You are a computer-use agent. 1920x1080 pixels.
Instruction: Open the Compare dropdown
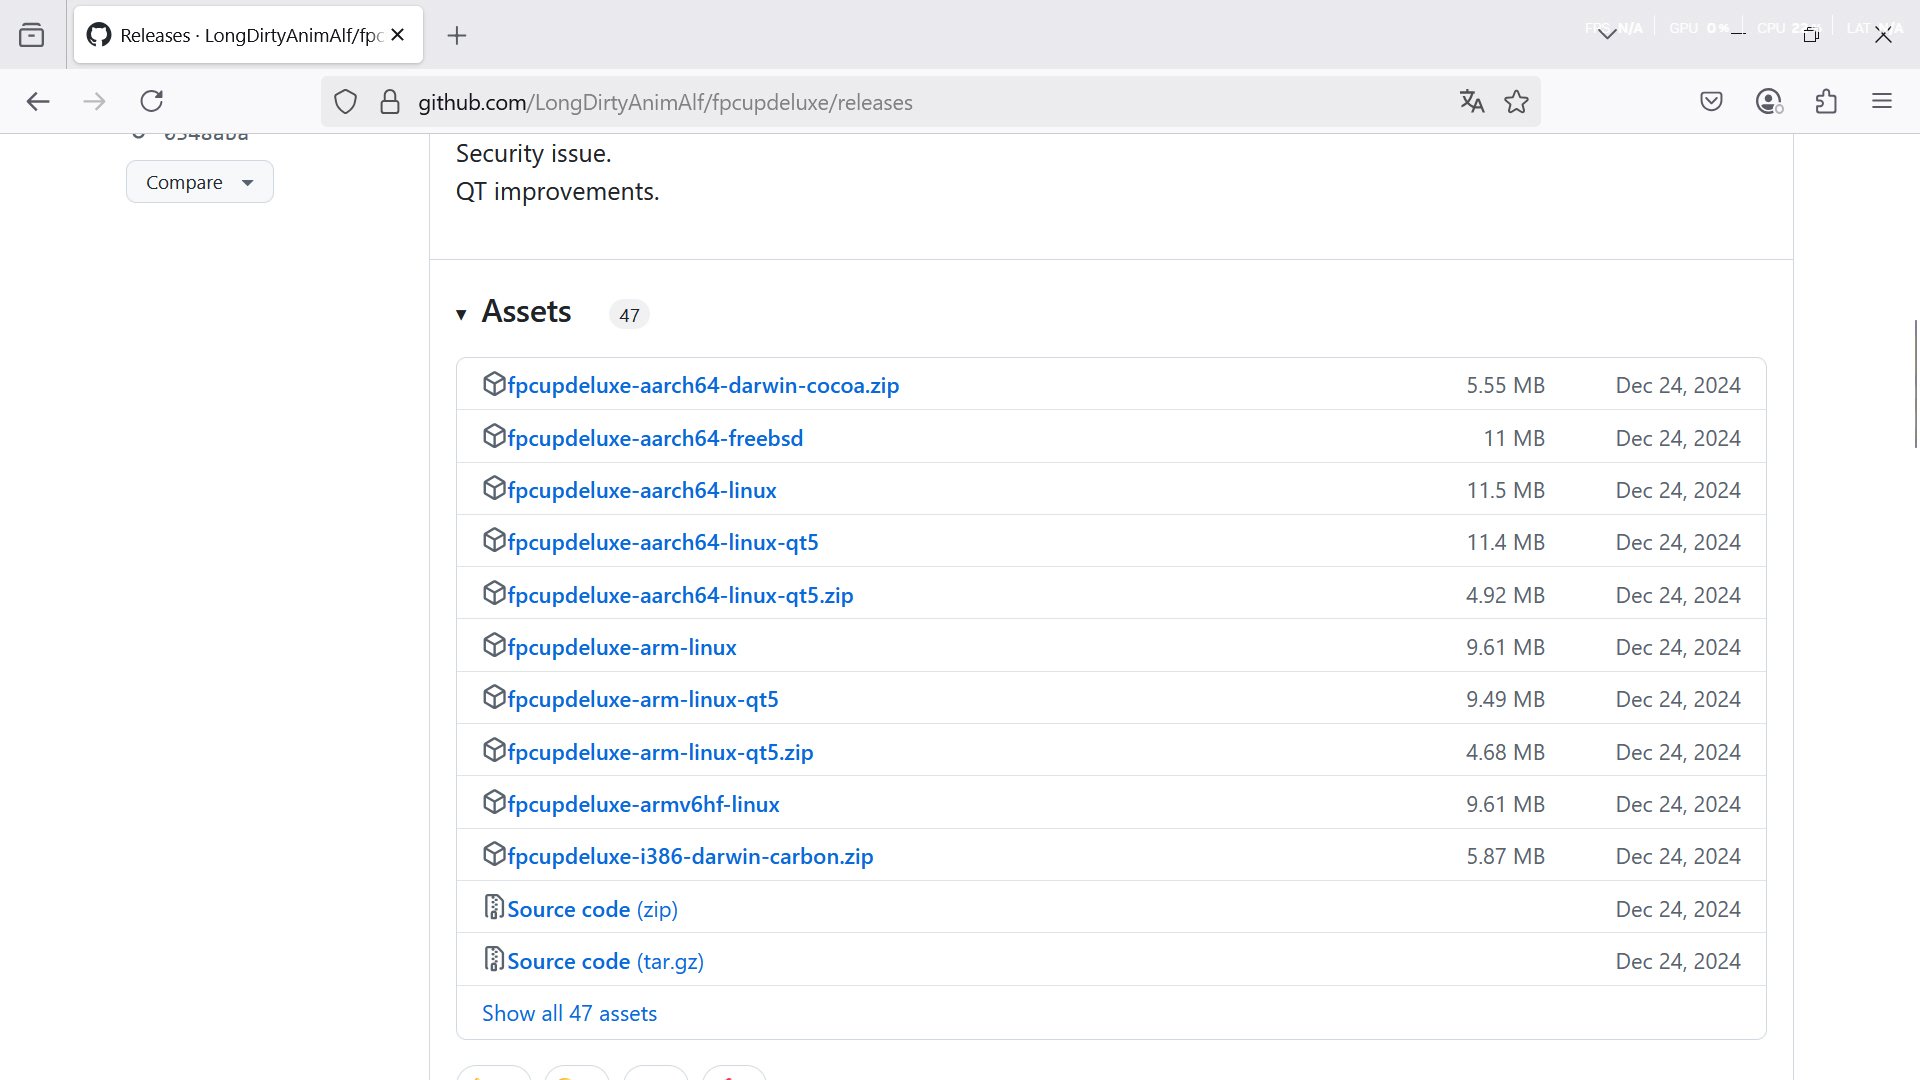(199, 182)
